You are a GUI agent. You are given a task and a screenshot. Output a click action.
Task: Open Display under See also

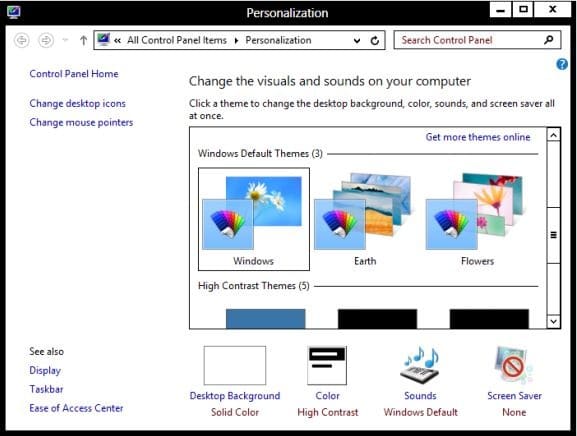(45, 370)
